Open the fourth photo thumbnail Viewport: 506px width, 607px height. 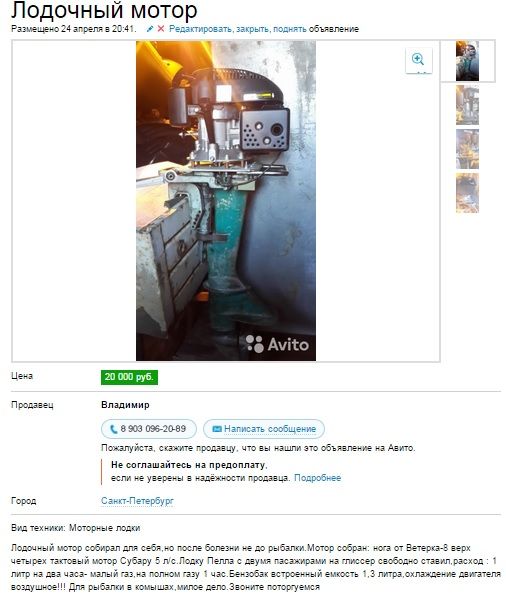467,193
